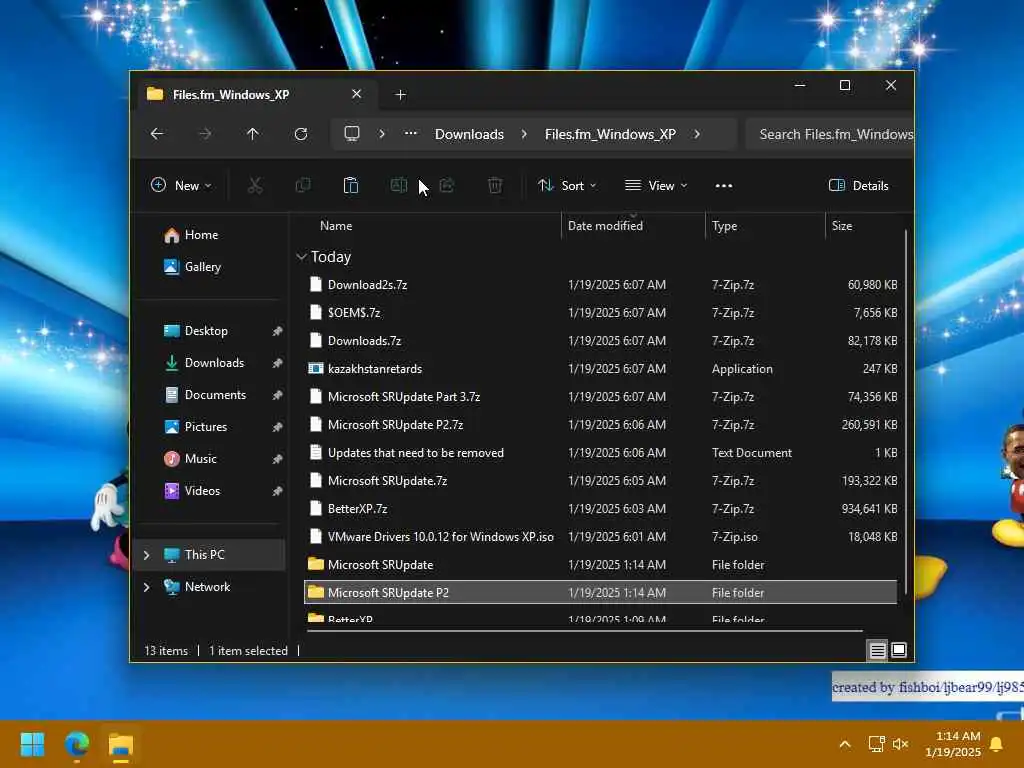Open the See more three-dots menu

click(x=724, y=185)
